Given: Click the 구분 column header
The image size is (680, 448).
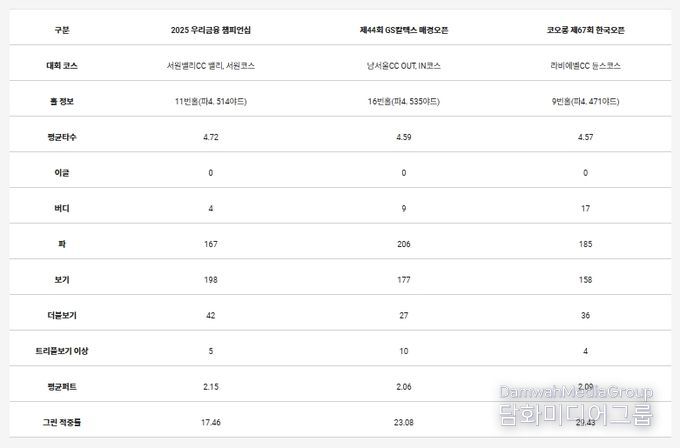Looking at the screenshot, I should pos(62,30).
